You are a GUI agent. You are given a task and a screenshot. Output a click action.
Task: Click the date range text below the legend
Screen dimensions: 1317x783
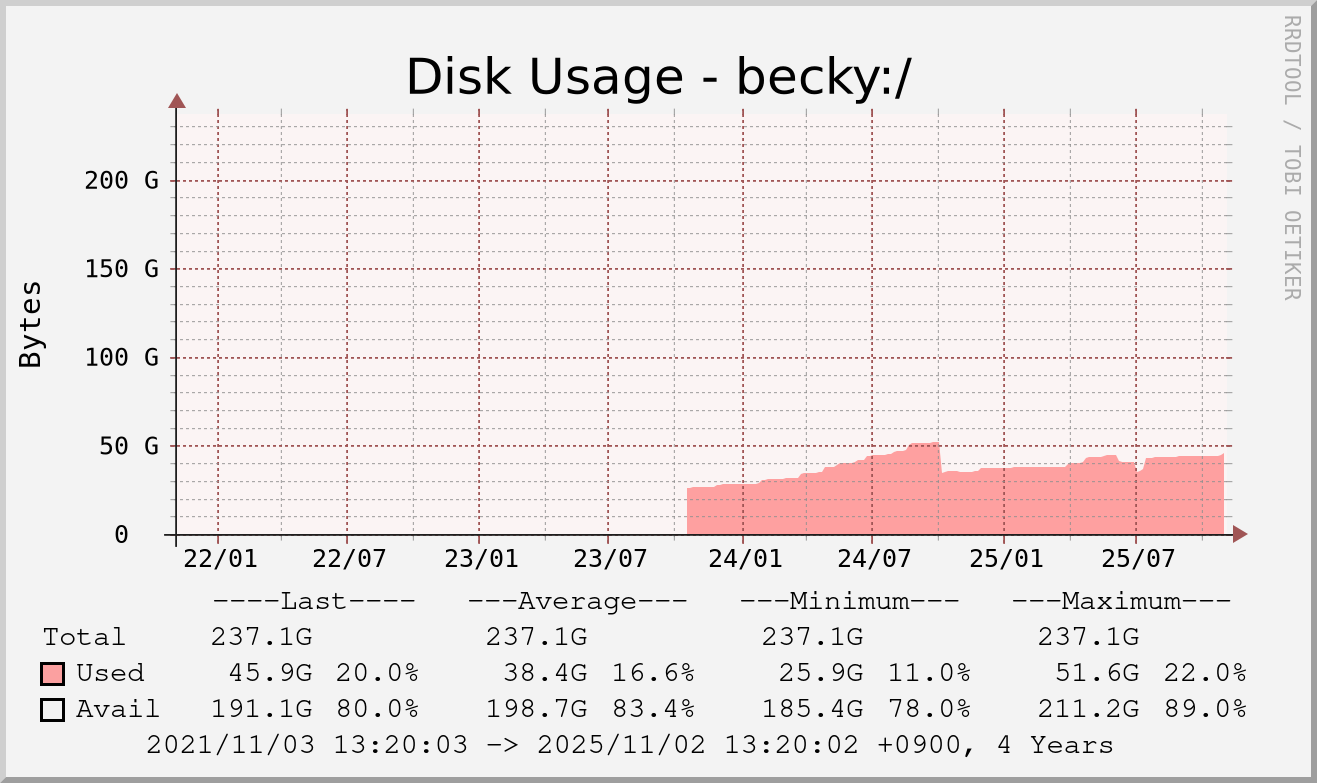coord(629,745)
